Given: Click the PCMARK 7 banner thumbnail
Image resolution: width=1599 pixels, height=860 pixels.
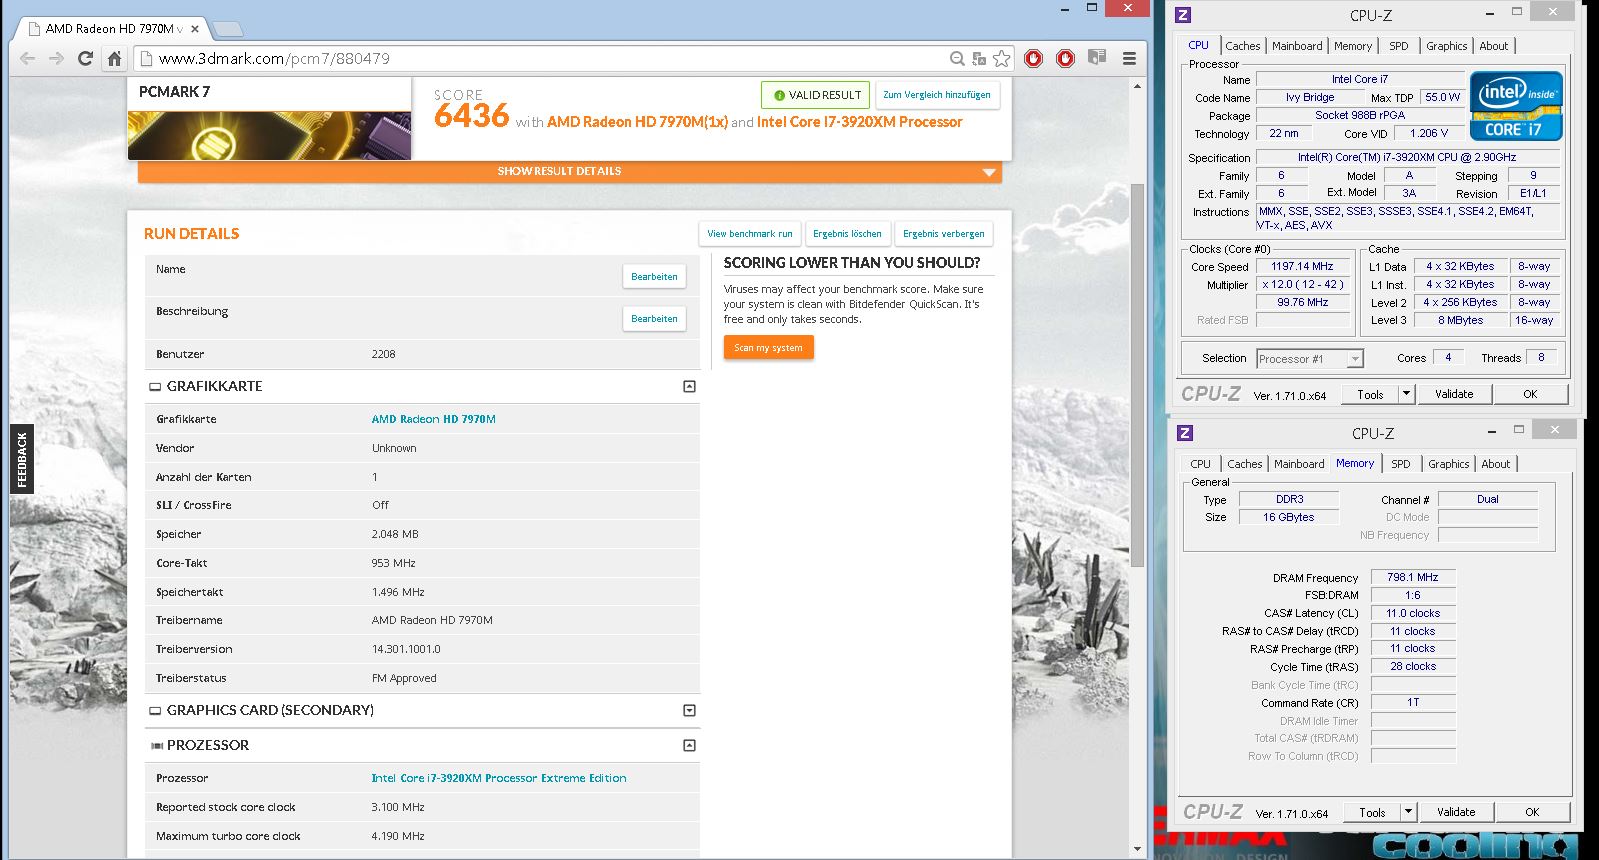Looking at the screenshot, I should click(x=269, y=135).
